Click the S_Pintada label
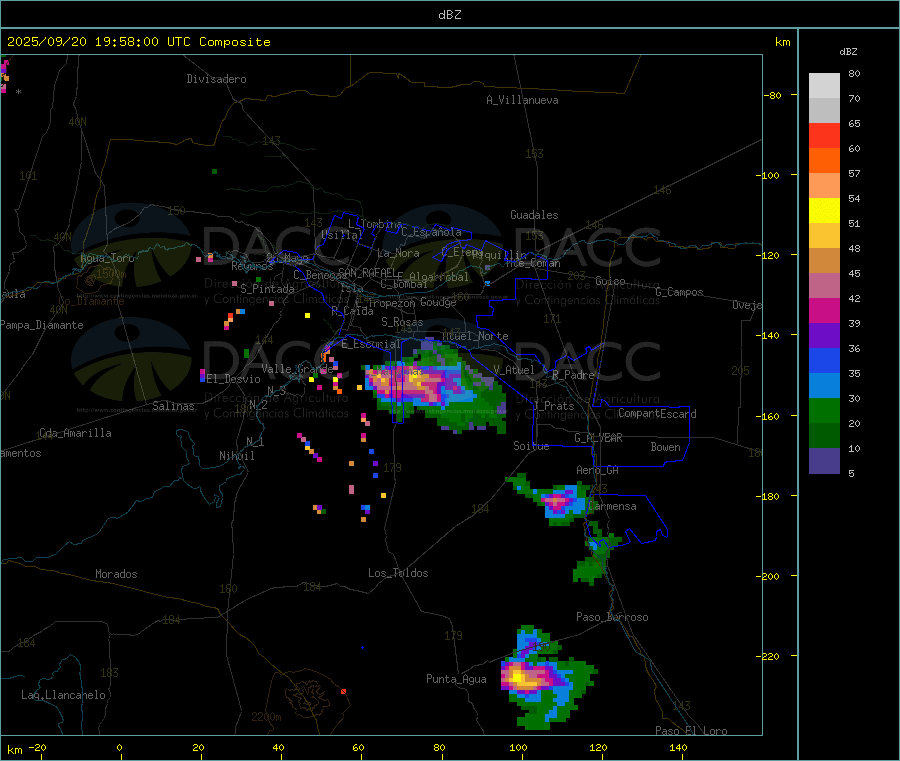 point(267,289)
